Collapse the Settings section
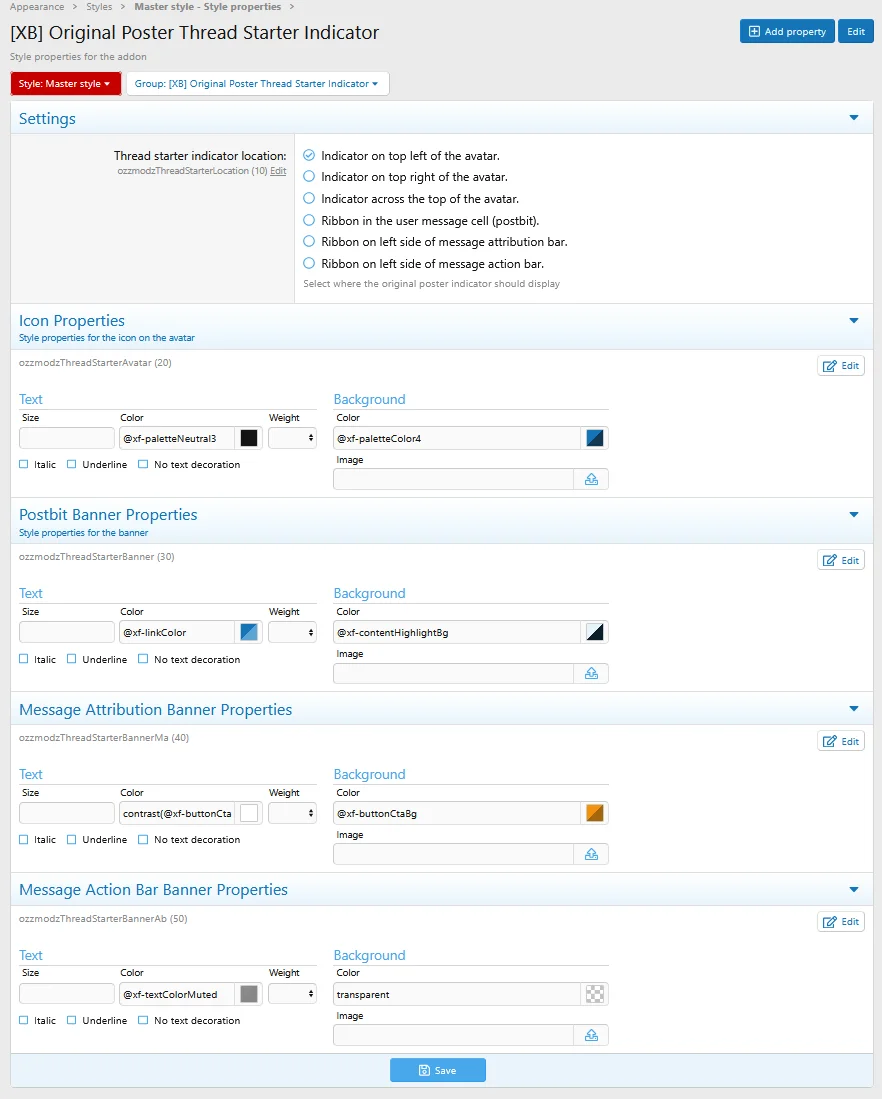This screenshot has height=1099, width=882. (x=853, y=118)
